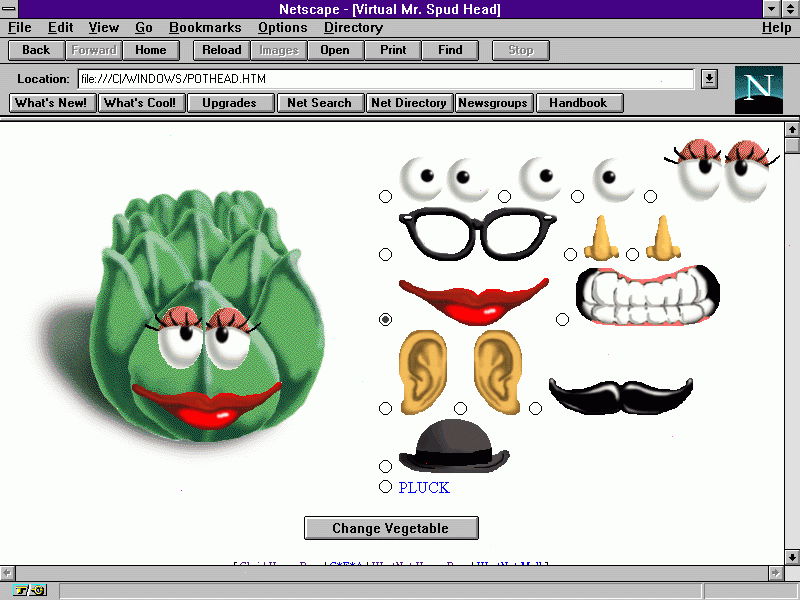Screen dimensions: 800x600
Task: Click the black bowler hat image
Action: pyautogui.click(x=454, y=446)
